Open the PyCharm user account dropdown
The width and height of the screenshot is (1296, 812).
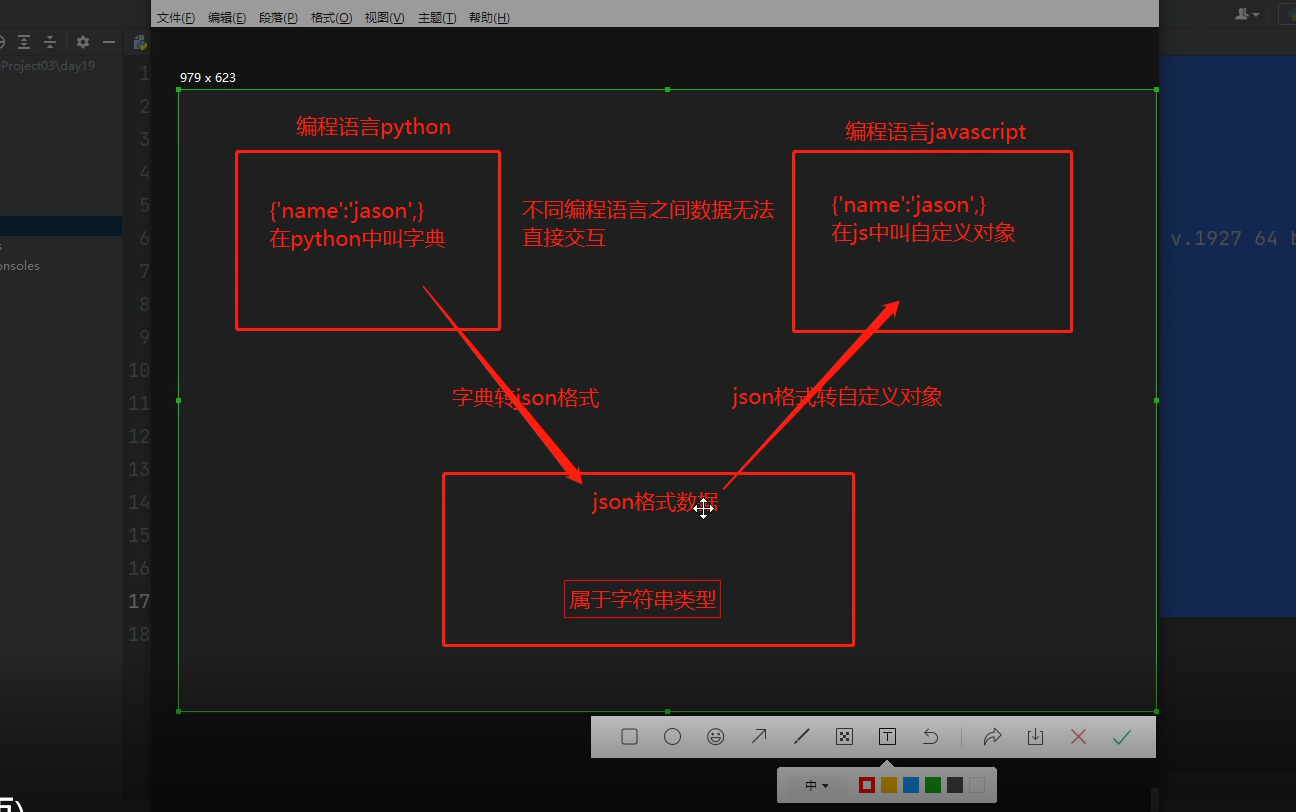1247,14
